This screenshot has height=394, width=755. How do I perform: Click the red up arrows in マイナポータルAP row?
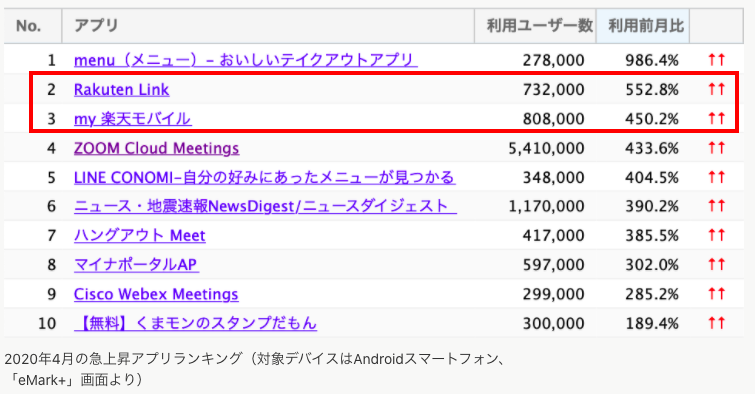[716, 264]
